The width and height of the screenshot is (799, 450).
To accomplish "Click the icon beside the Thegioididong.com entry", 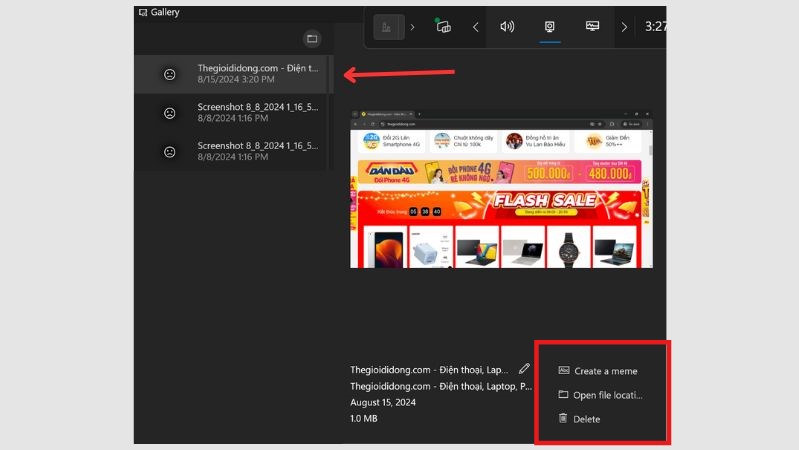I will pyautogui.click(x=170, y=74).
